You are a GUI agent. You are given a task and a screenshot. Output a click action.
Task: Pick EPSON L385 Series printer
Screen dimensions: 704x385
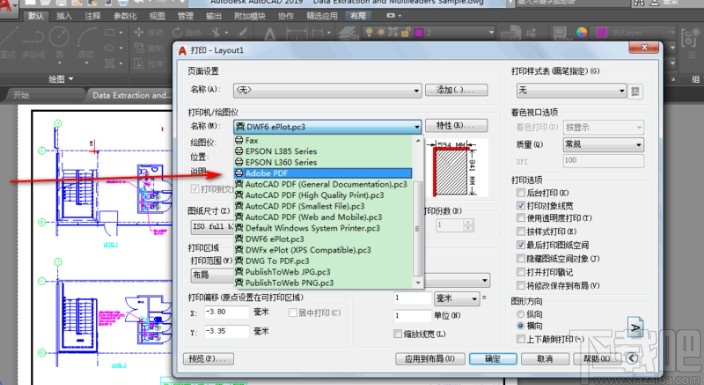(322, 151)
